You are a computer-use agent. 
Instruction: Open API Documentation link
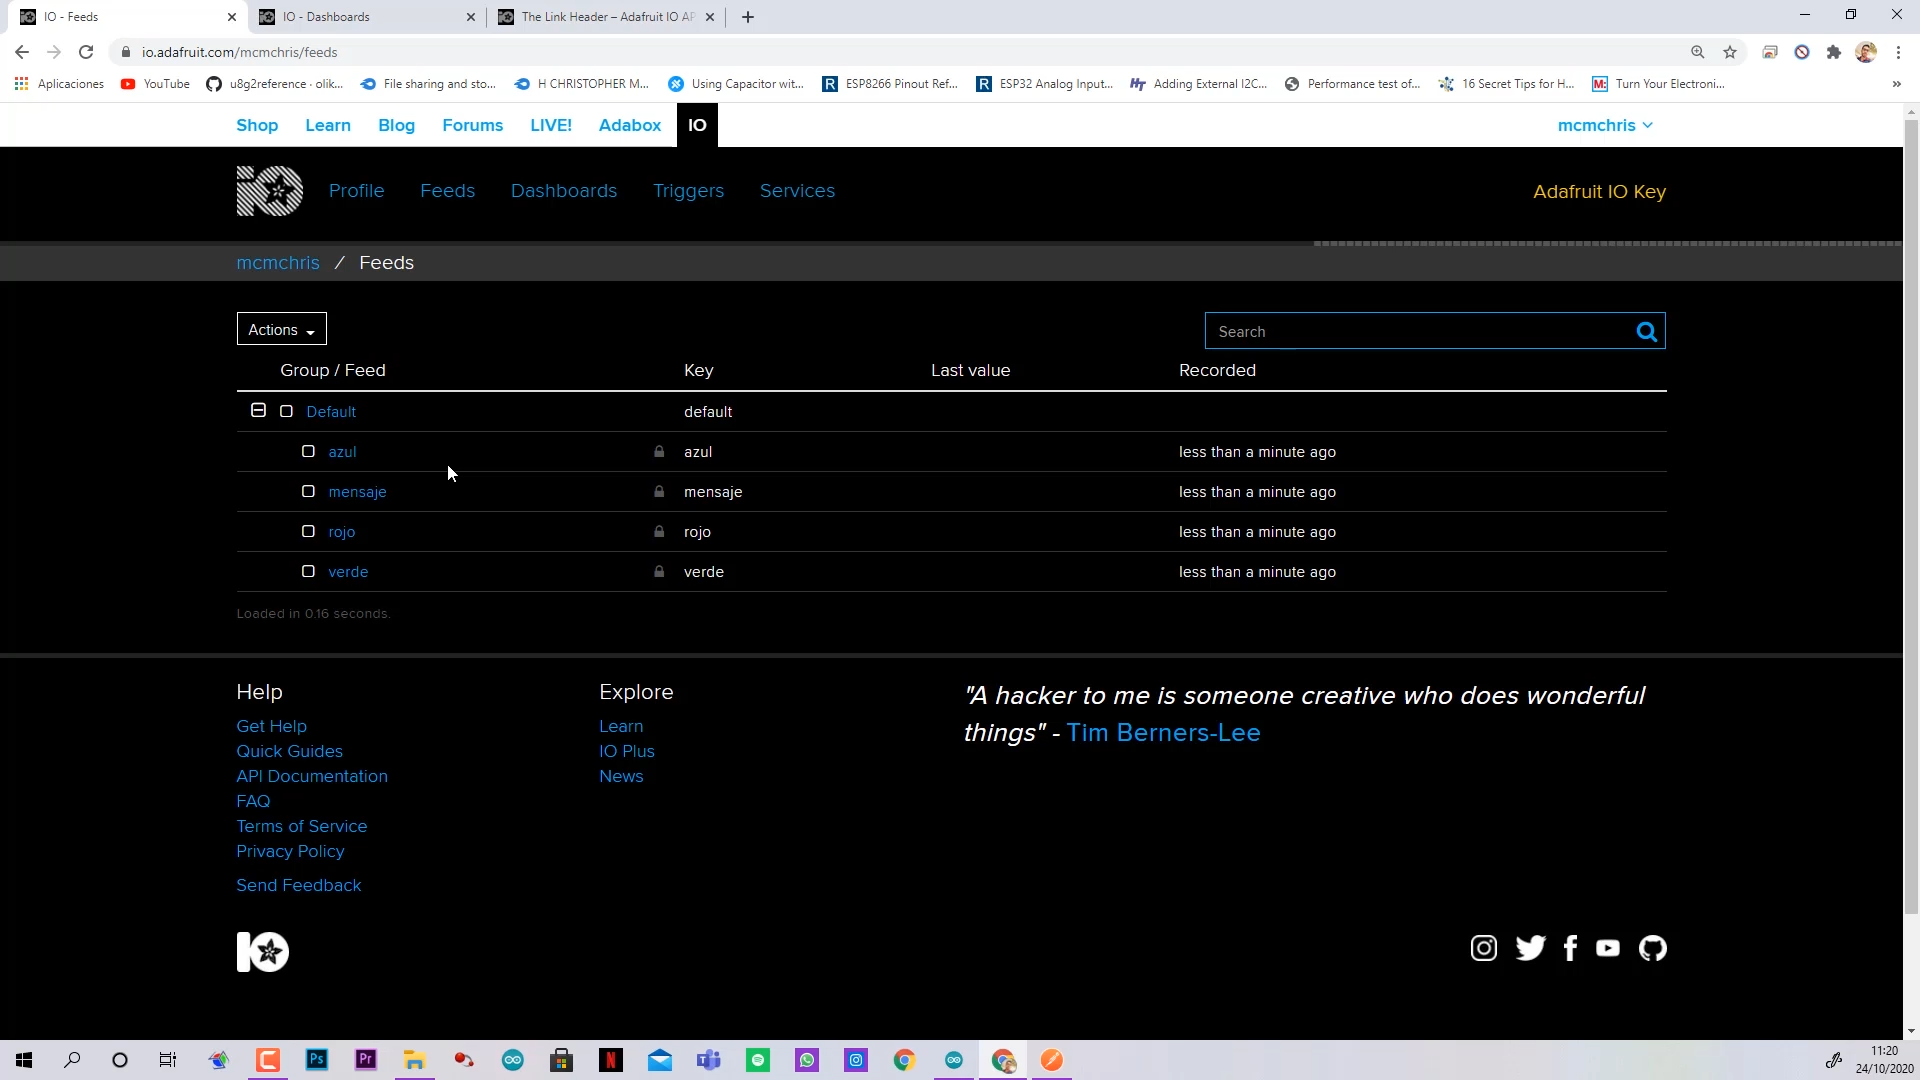pos(312,777)
